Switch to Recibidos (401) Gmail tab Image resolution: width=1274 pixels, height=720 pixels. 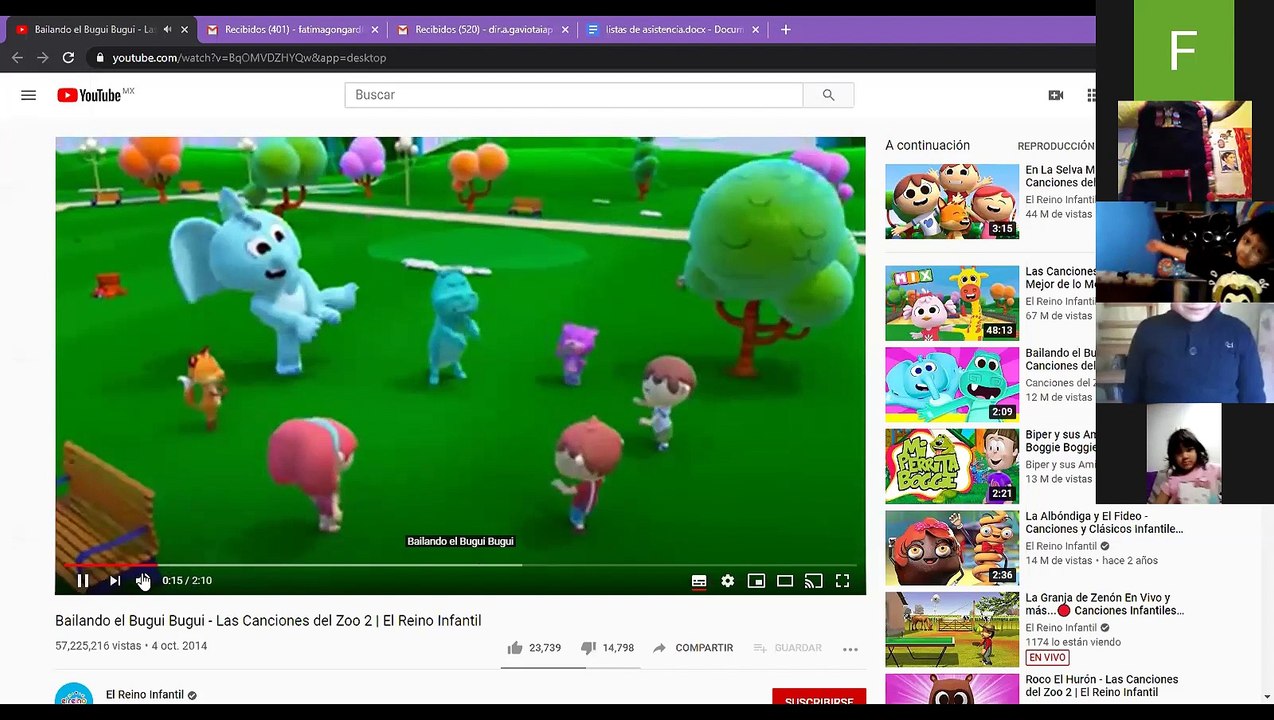tap(291, 30)
